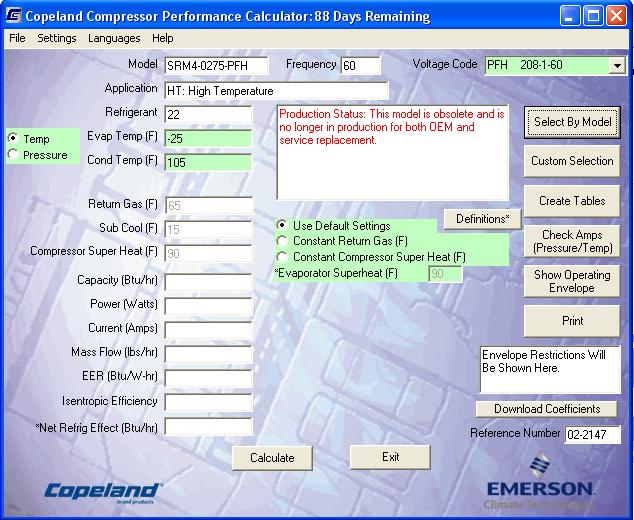Click the Cond Temp (F) field
Image resolution: width=634 pixels, height=520 pixels.
208,163
